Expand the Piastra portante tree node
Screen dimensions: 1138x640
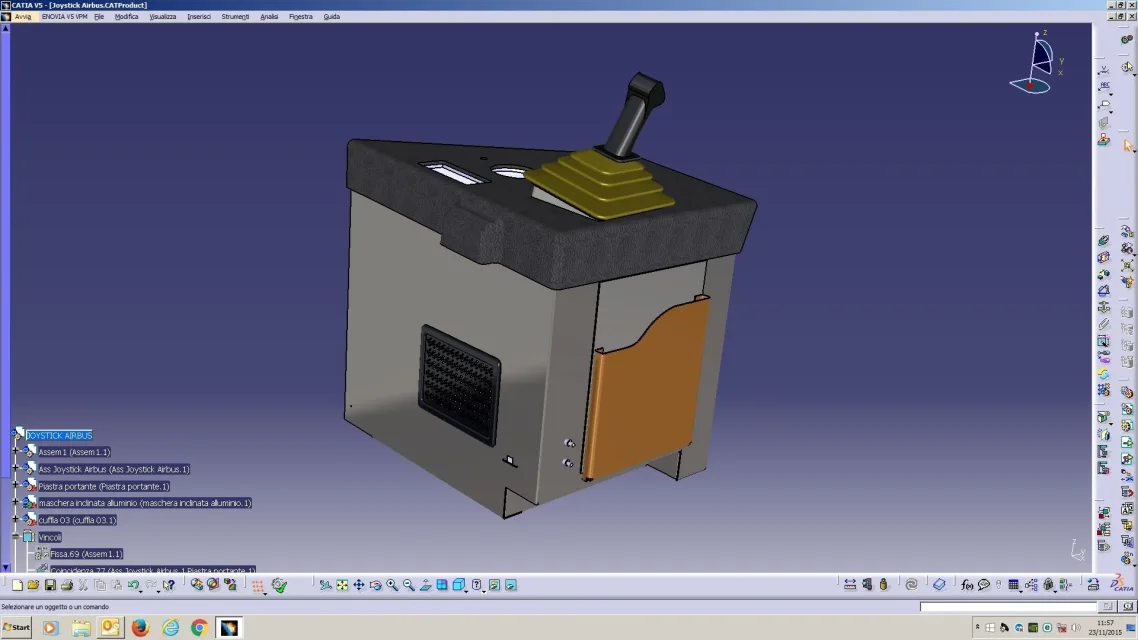pyautogui.click(x=16, y=486)
